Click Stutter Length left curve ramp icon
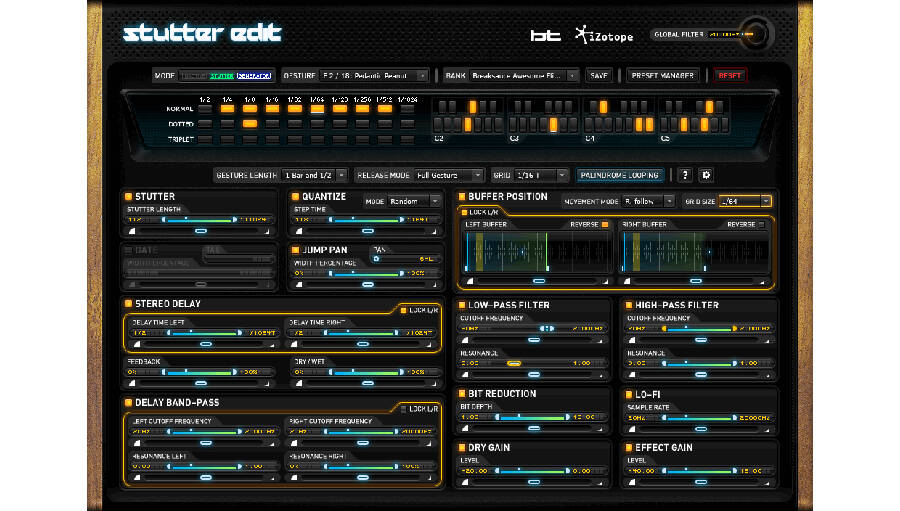Viewport: 900px width, 511px height. point(132,231)
